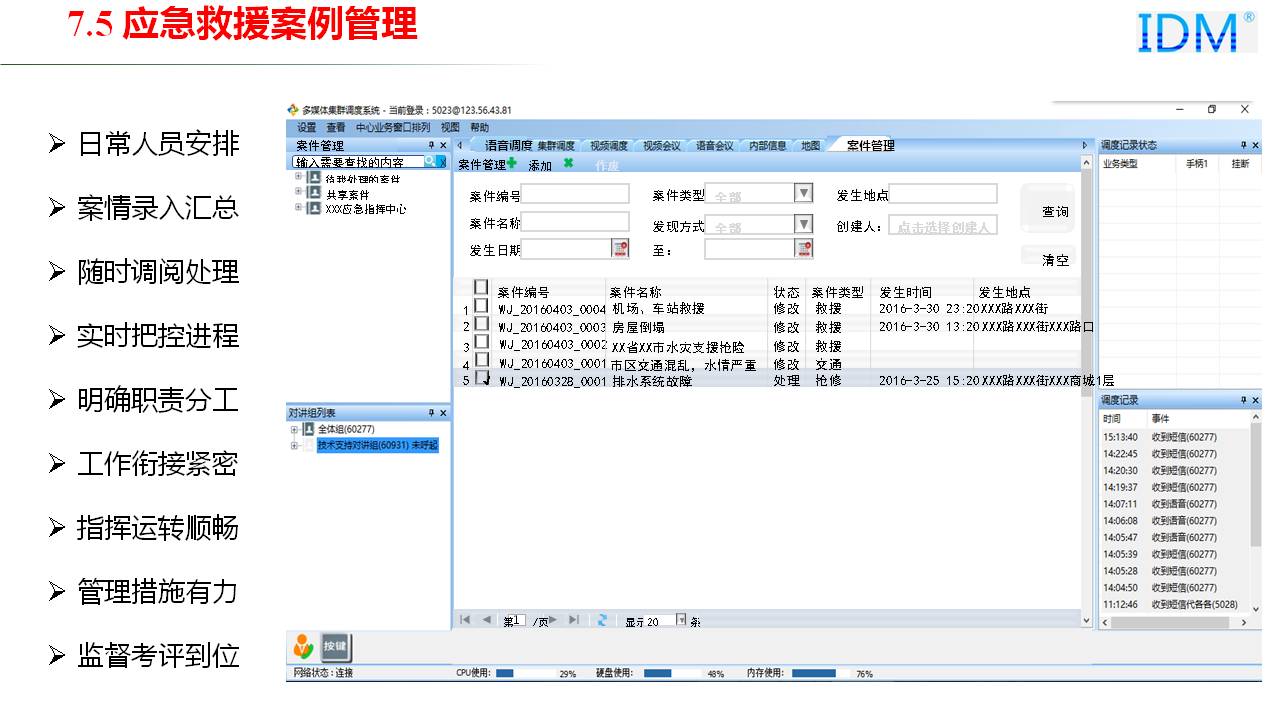Open the calendar picker for the 至 end date
Image resolution: width=1280 pixels, height=720 pixels.
(804, 249)
